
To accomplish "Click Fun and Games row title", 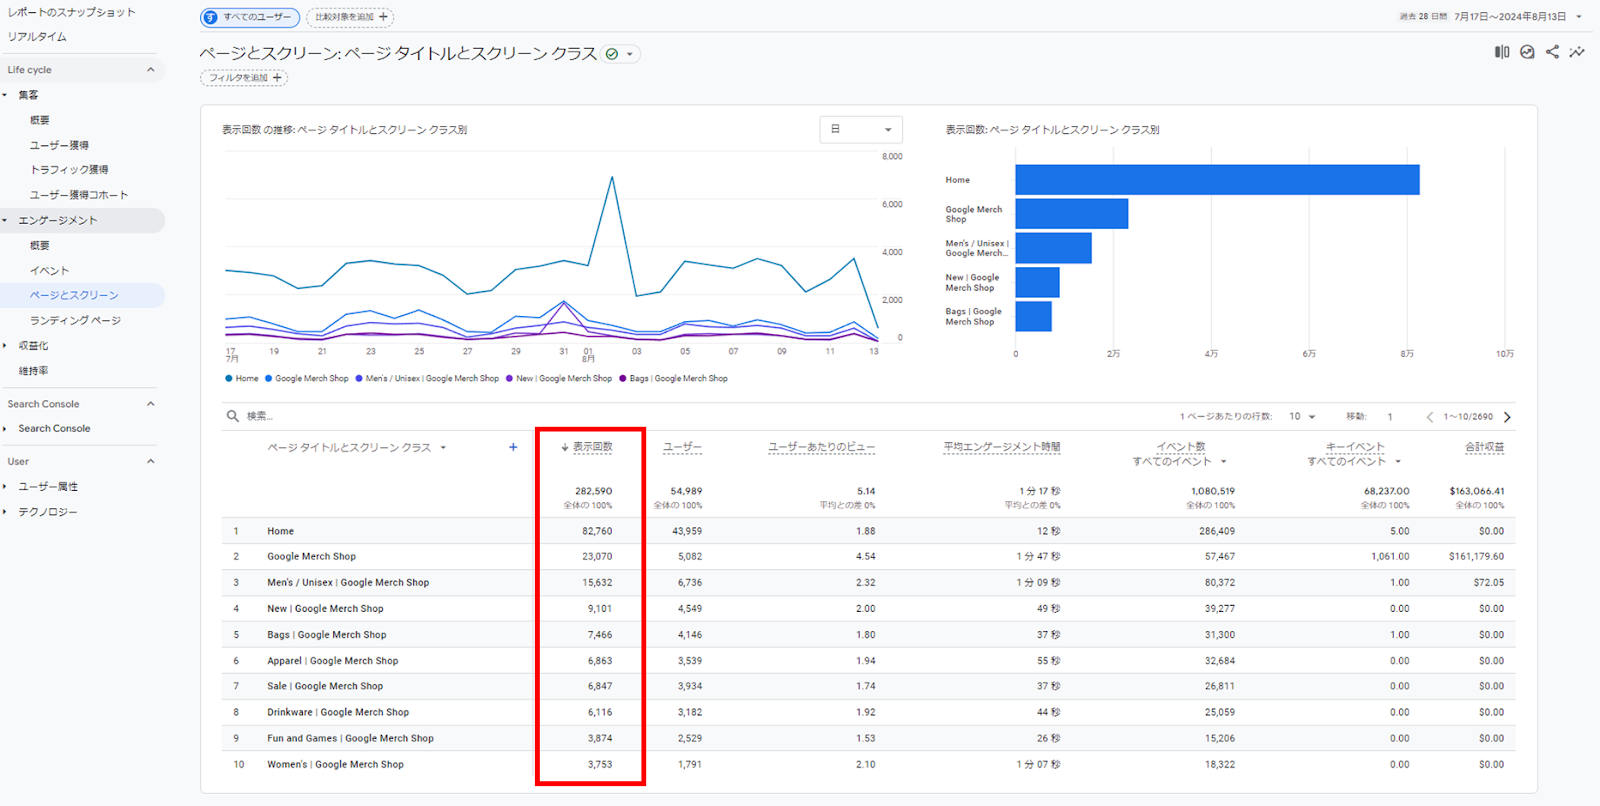I will point(350,739).
